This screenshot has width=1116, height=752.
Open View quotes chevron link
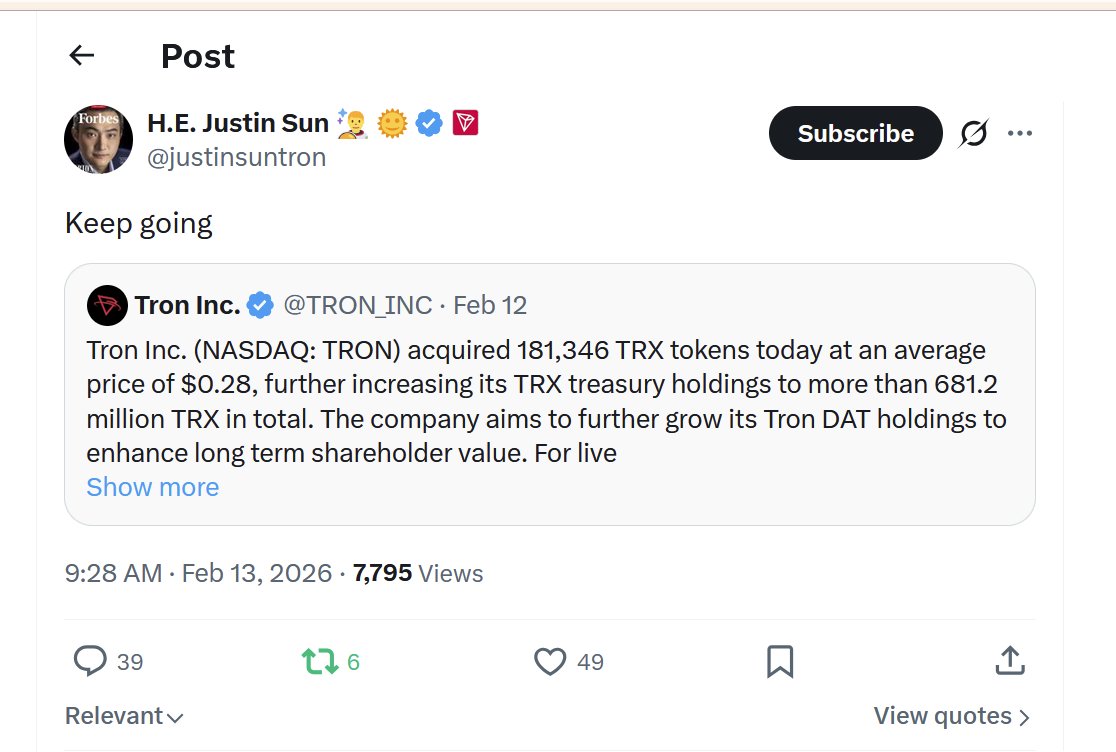[951, 716]
